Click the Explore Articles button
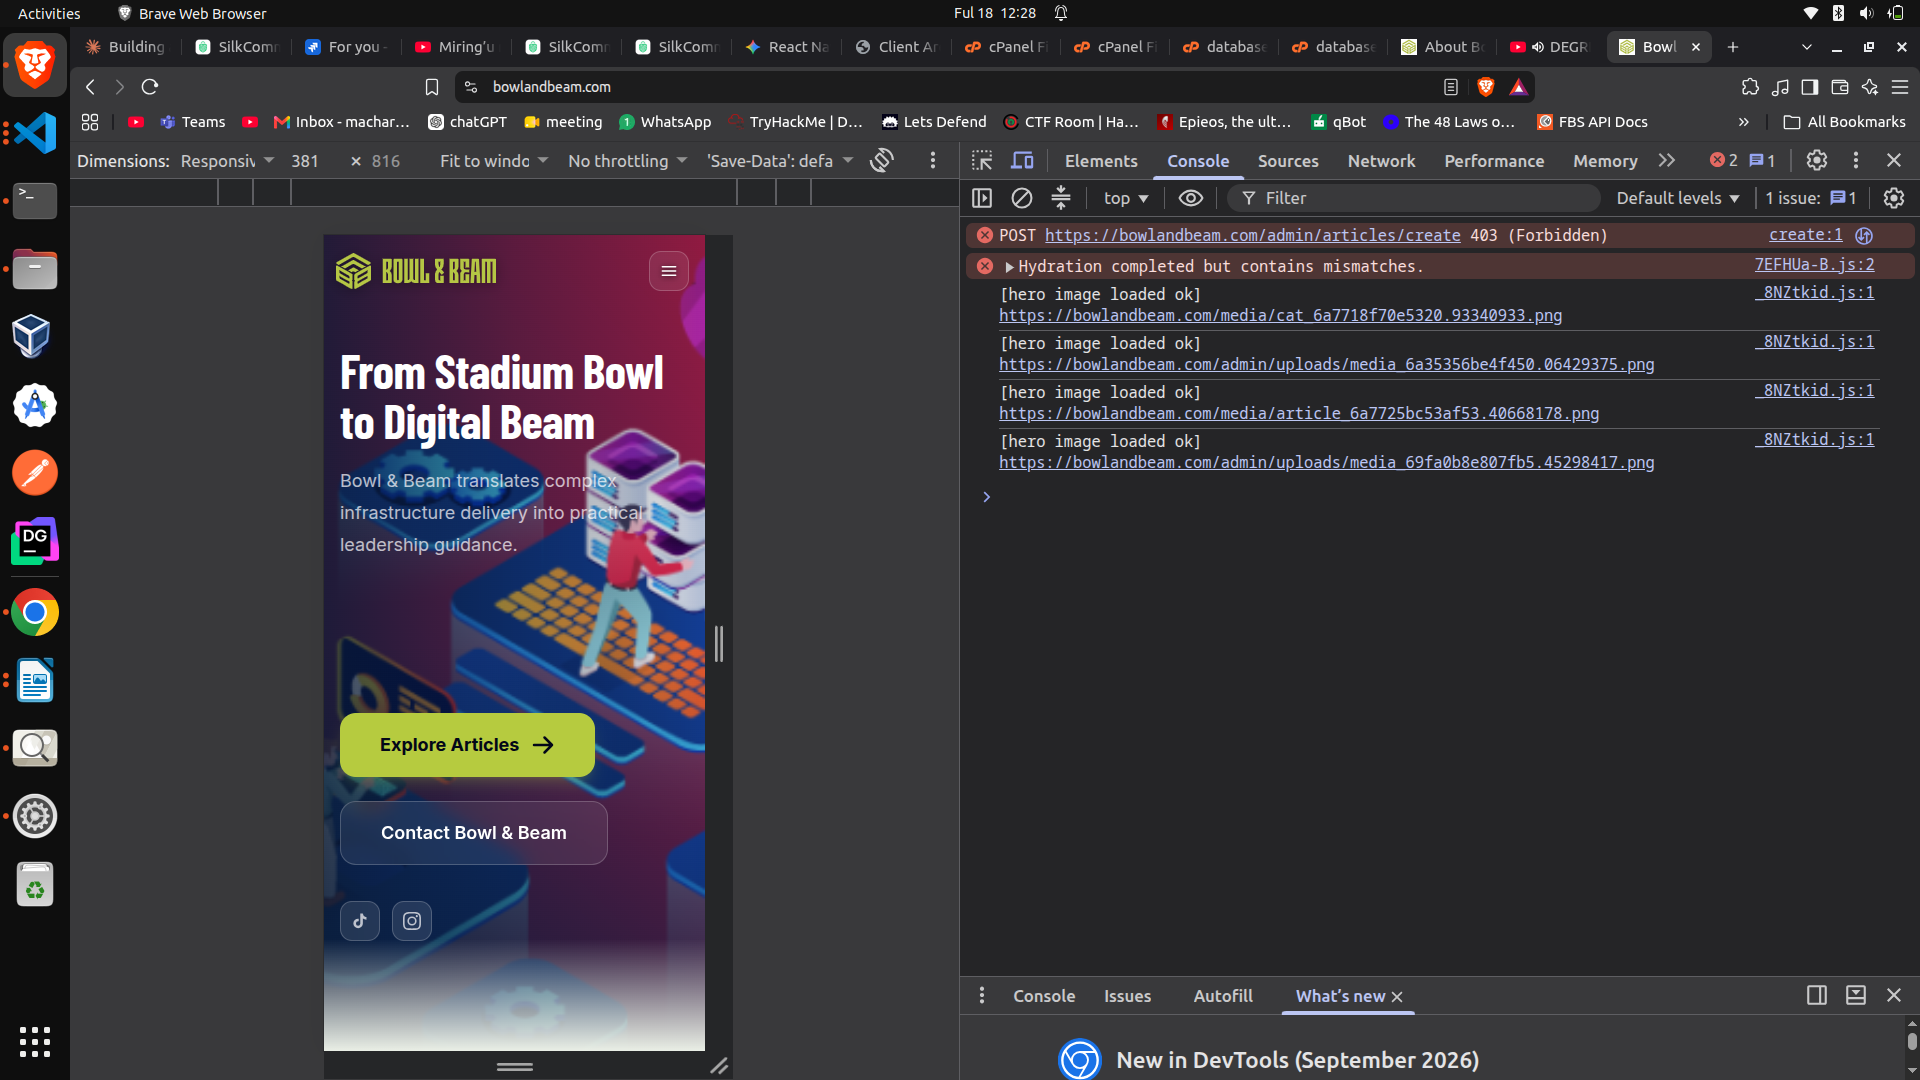 coord(467,745)
